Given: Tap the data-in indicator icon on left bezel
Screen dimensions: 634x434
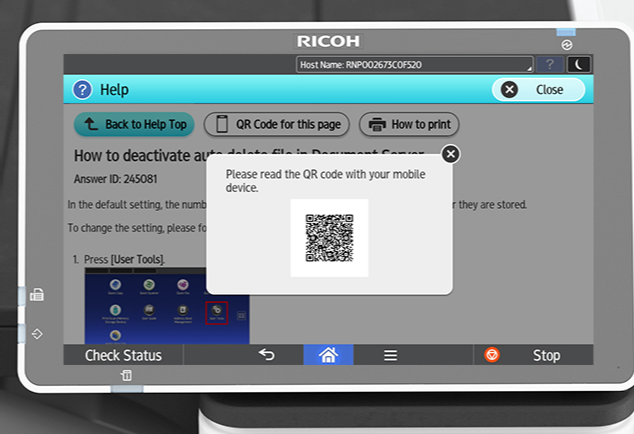Looking at the screenshot, I should coord(37,334).
